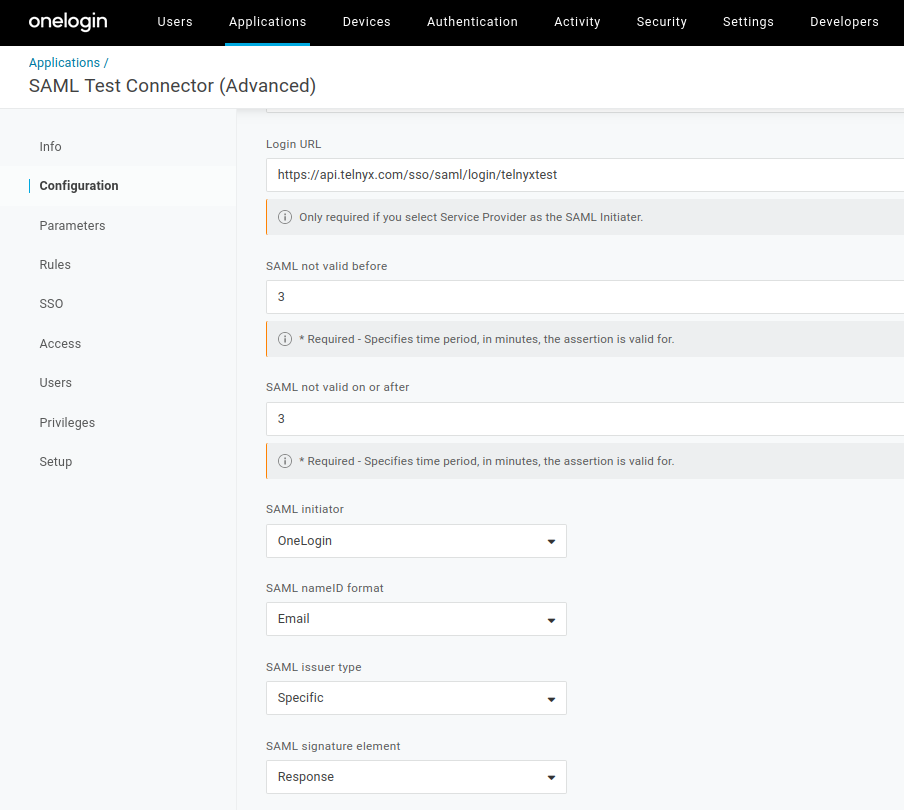The height and width of the screenshot is (810, 904).
Task: Open the Applications top menu
Action: point(268,22)
